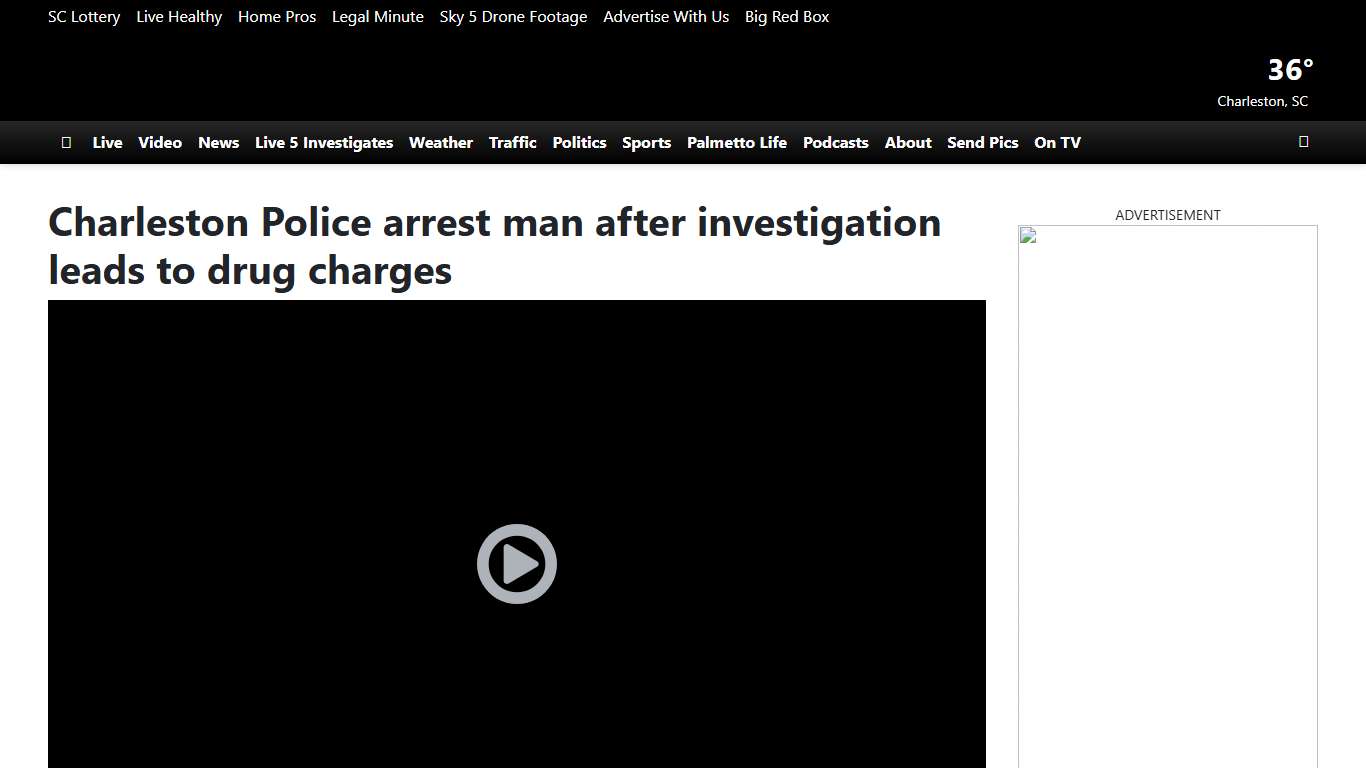The height and width of the screenshot is (768, 1366).
Task: Navigate to the Traffic page
Action: pyautogui.click(x=512, y=142)
